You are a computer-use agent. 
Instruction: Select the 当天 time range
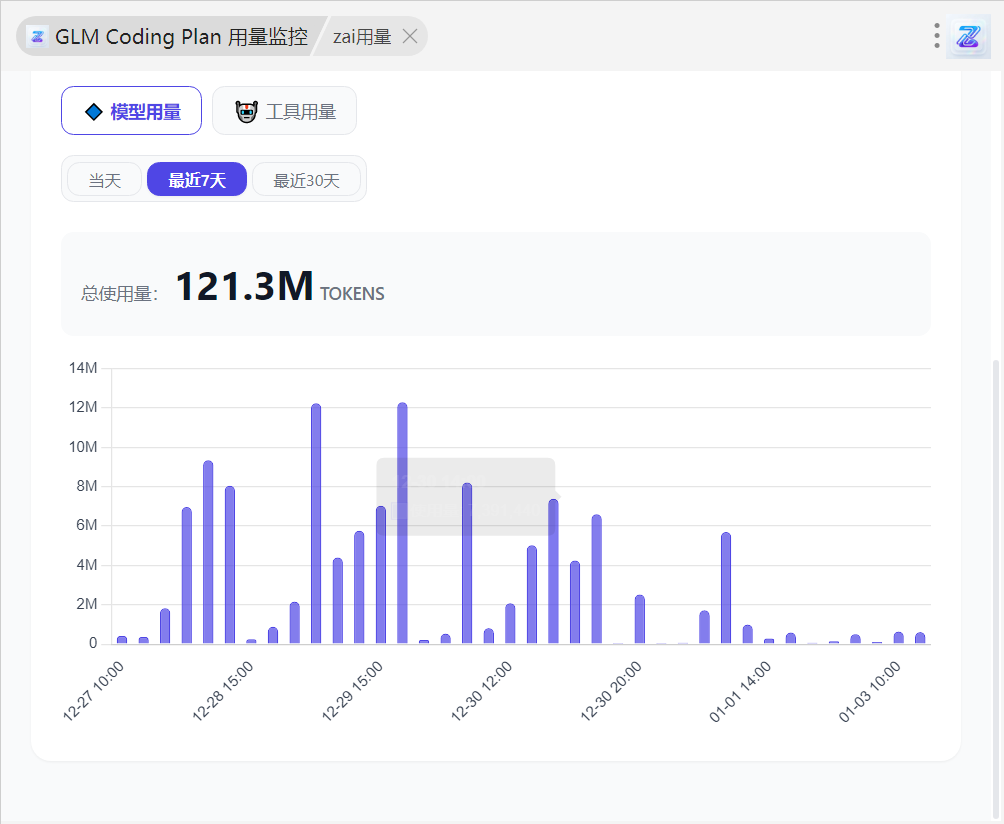pyautogui.click(x=104, y=180)
